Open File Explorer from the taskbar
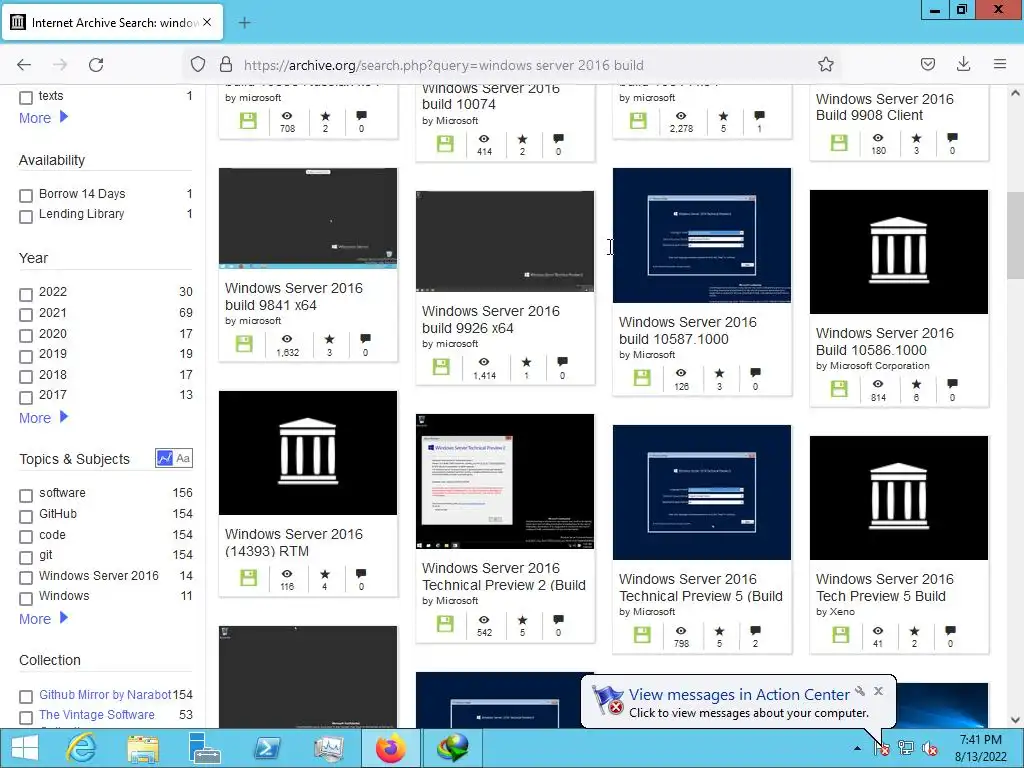 coord(142,749)
